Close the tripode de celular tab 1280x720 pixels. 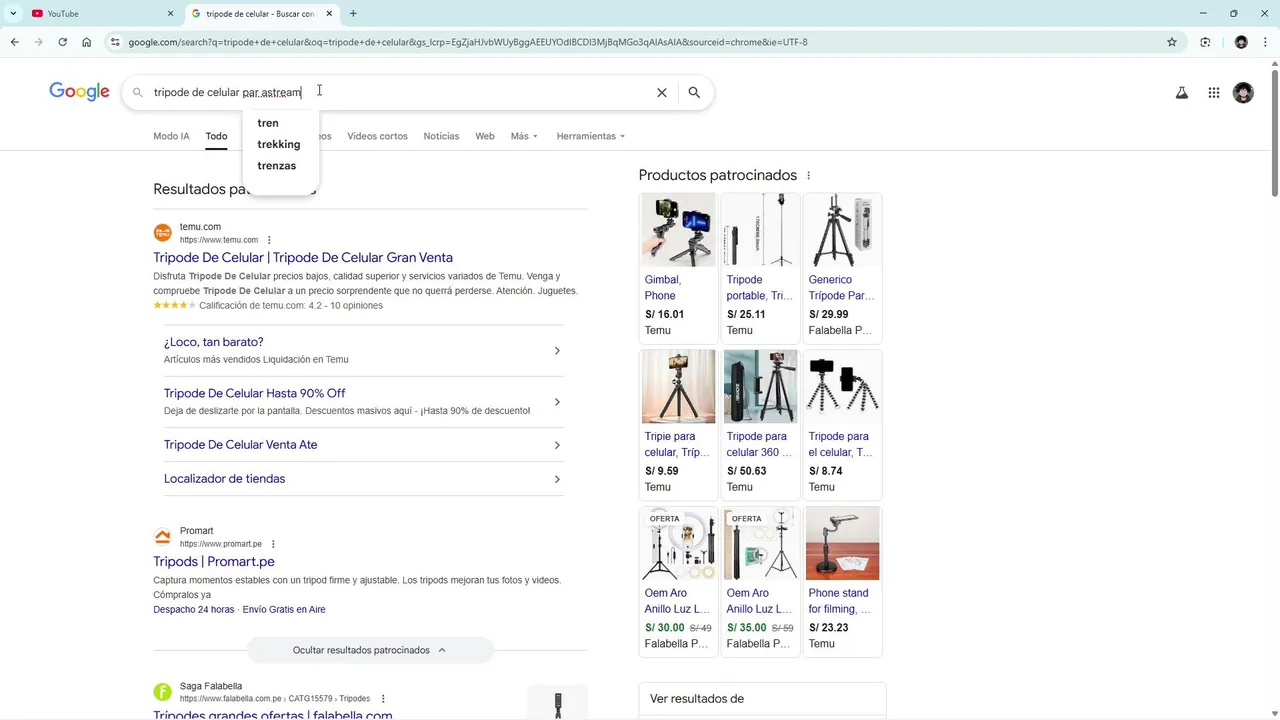pos(329,14)
